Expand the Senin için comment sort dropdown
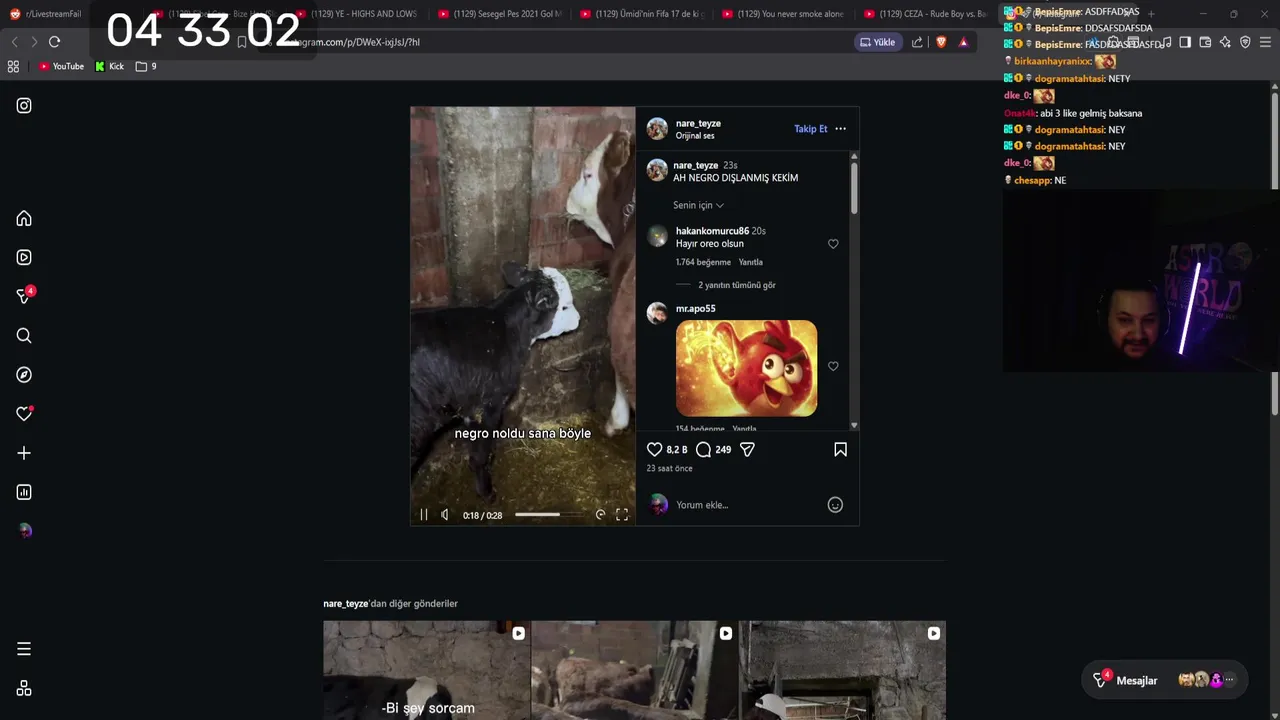 [x=698, y=205]
